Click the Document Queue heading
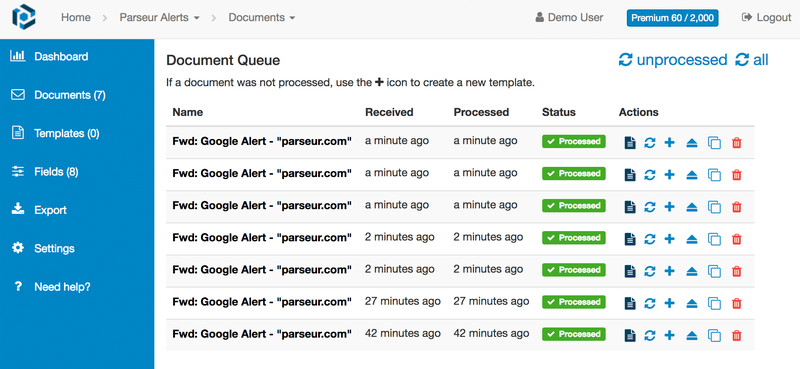800x369 pixels. point(223,60)
